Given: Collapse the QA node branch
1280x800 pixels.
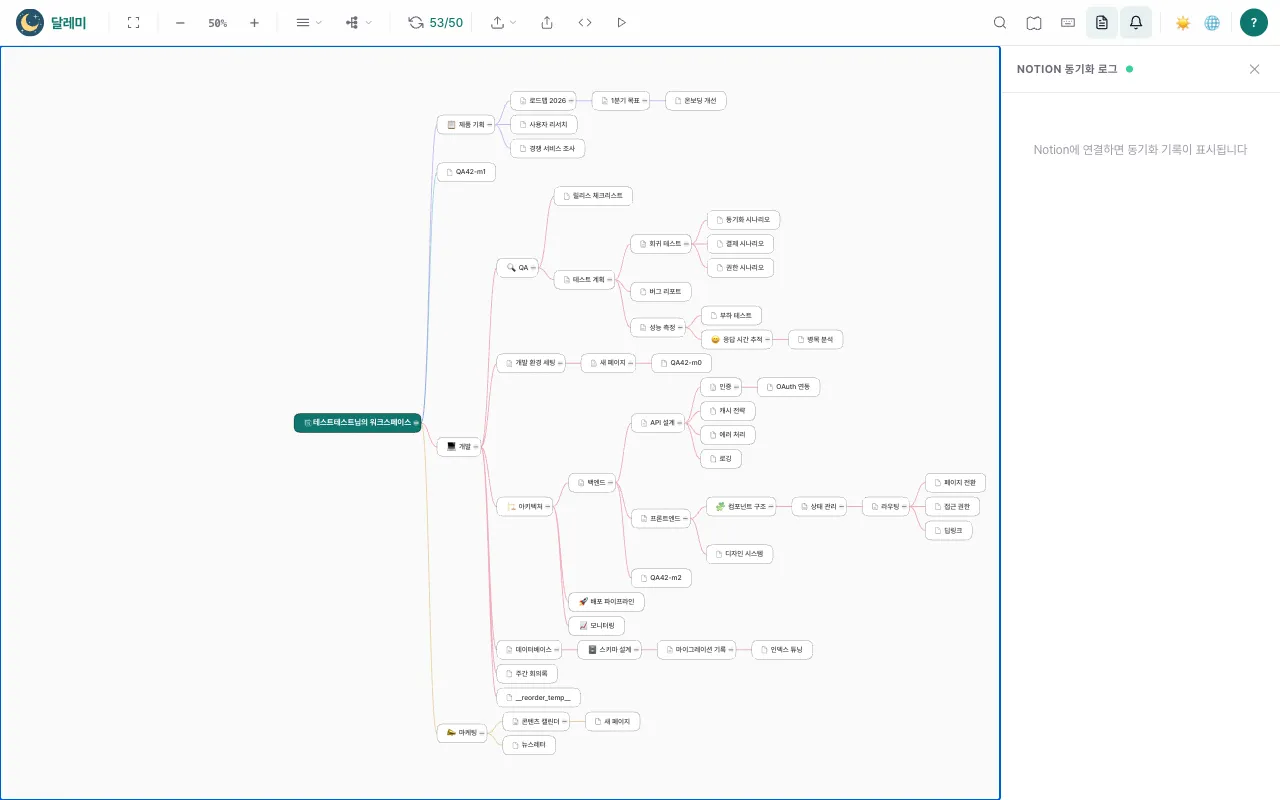Looking at the screenshot, I should point(533,268).
